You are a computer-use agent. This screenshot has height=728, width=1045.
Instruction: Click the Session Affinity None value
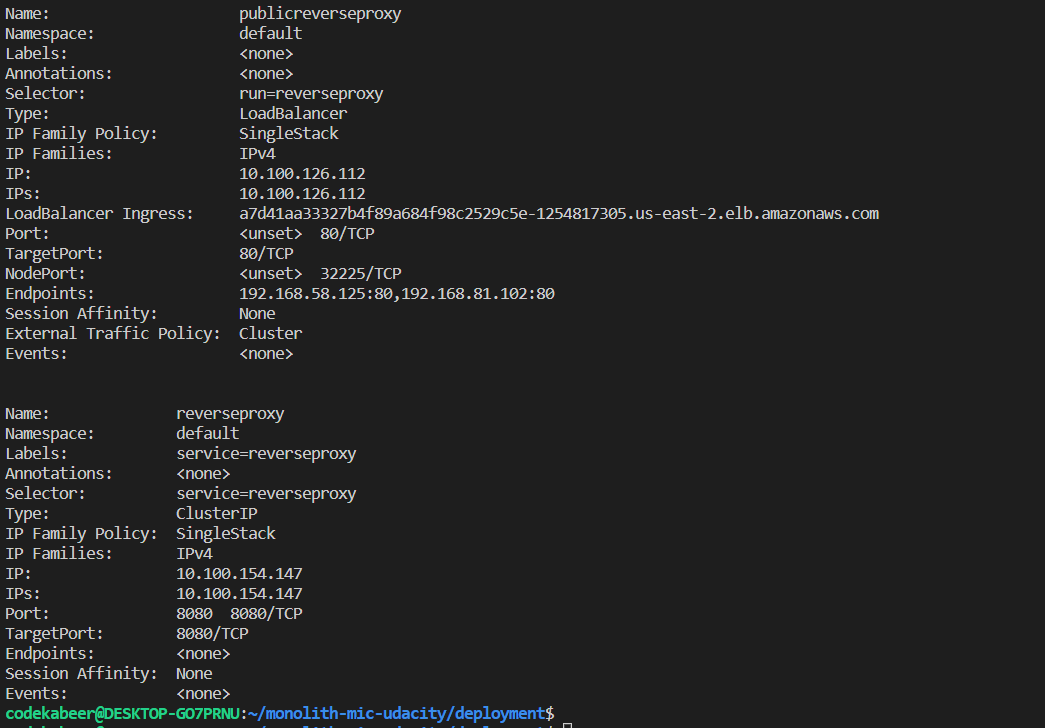click(x=256, y=313)
